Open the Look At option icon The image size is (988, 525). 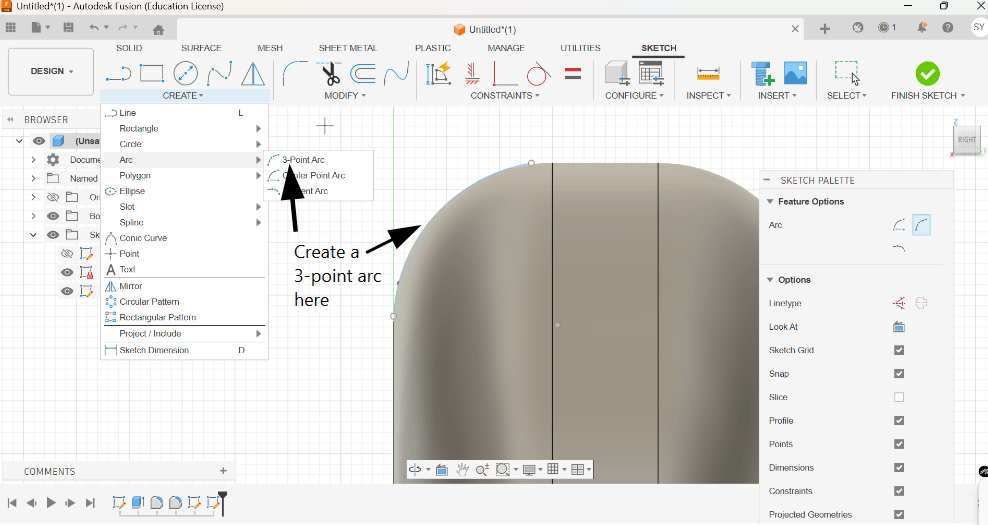(x=898, y=327)
